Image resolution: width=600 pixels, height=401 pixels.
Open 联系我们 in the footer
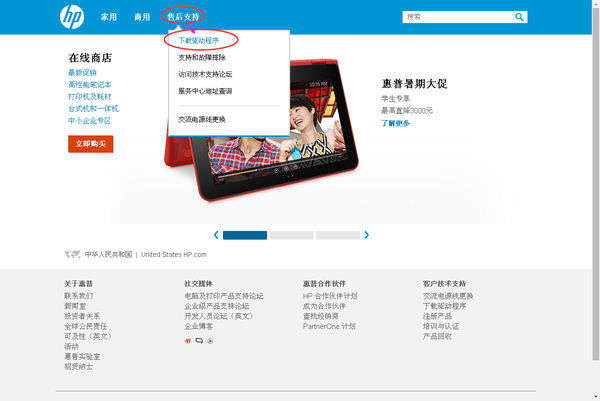[78, 296]
